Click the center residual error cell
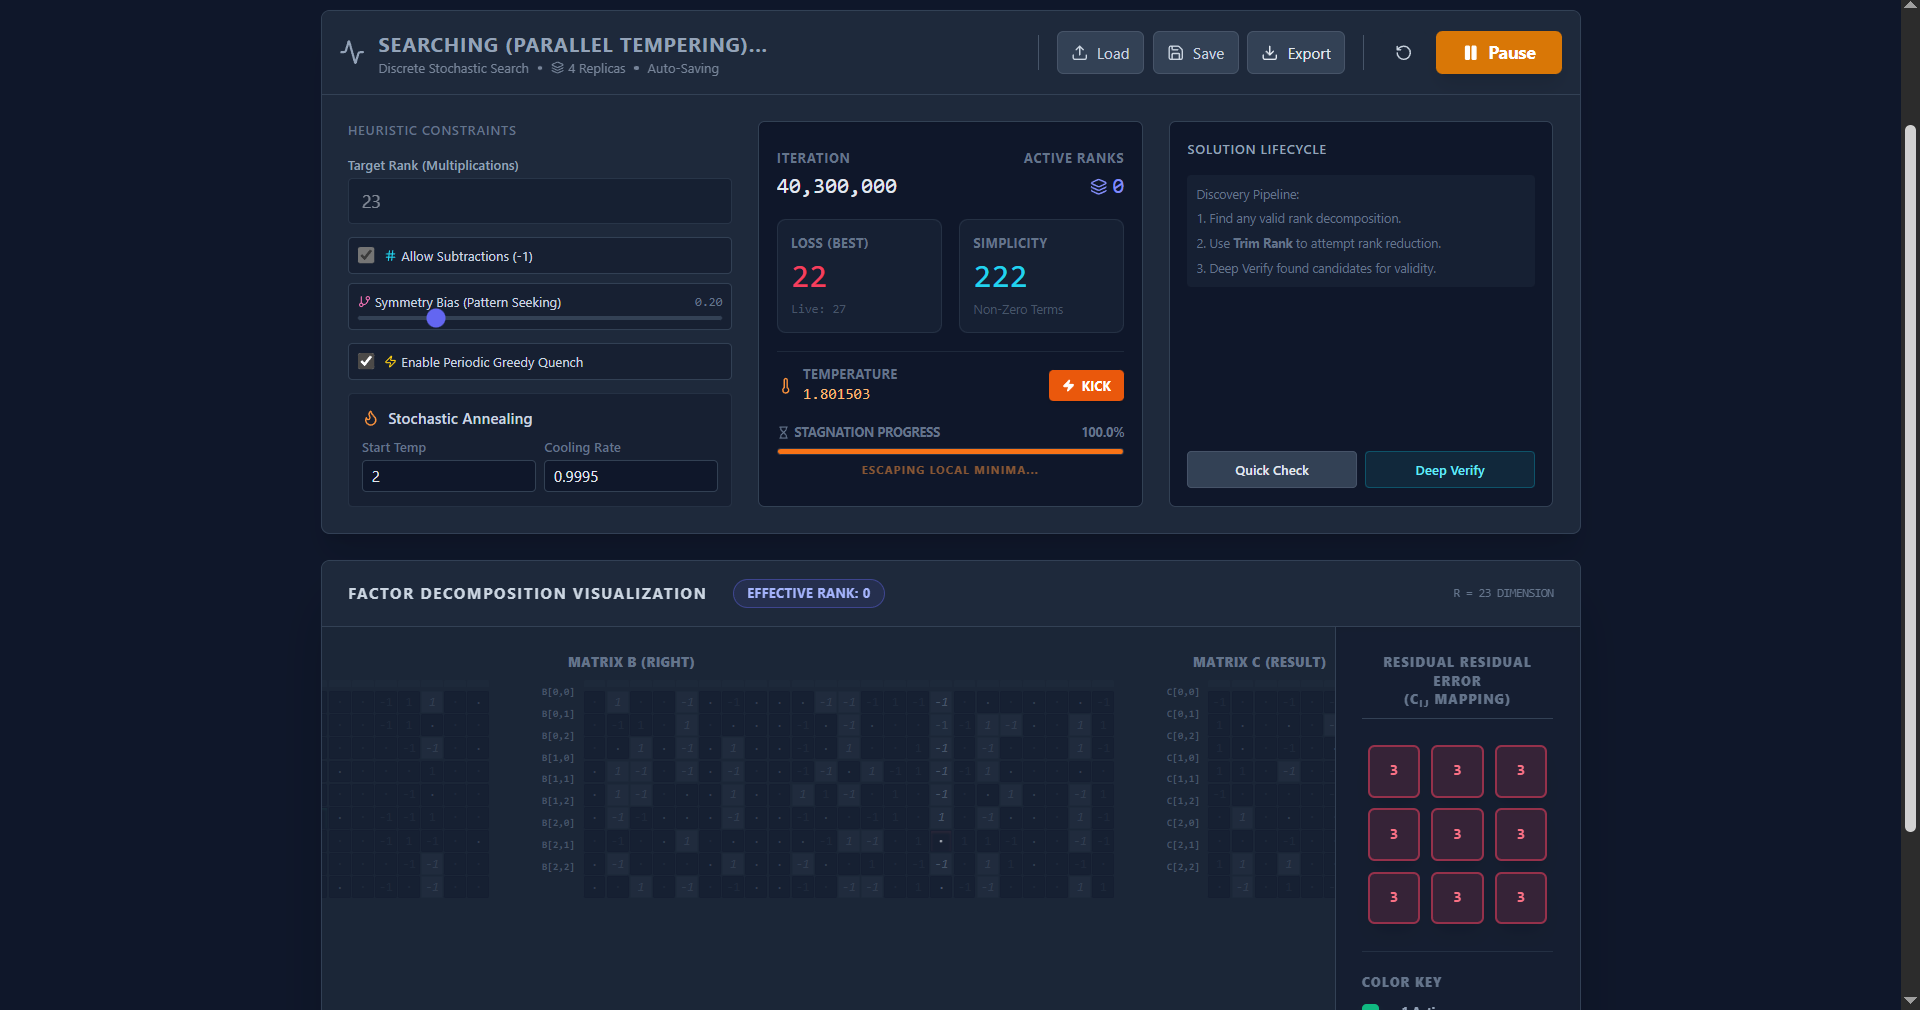The width and height of the screenshot is (1920, 1010). [x=1457, y=834]
